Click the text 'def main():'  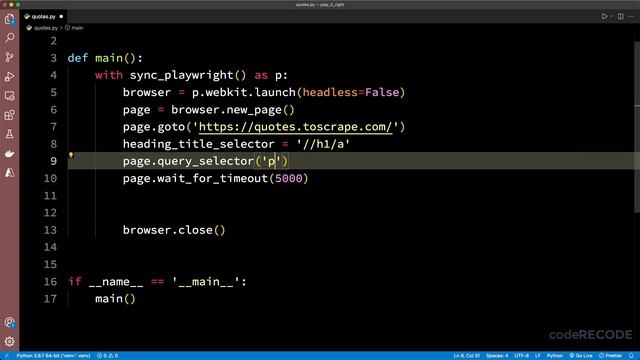105,58
